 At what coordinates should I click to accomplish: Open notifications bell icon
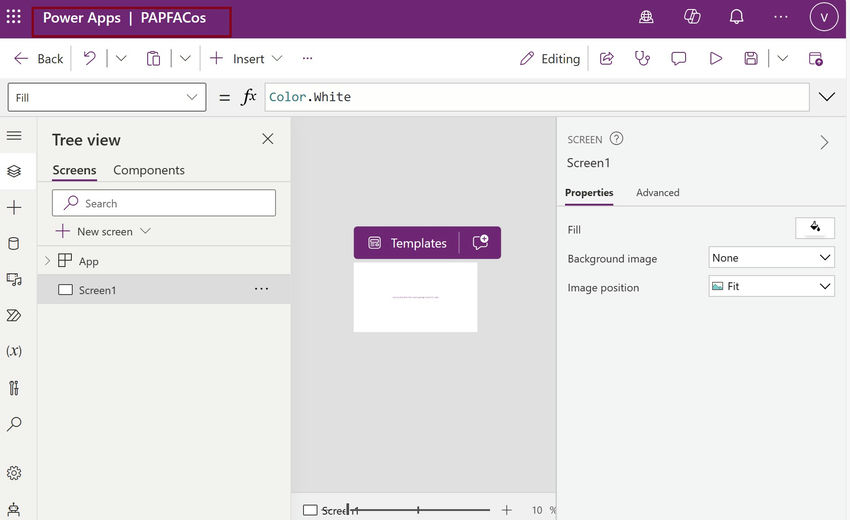[x=736, y=17]
